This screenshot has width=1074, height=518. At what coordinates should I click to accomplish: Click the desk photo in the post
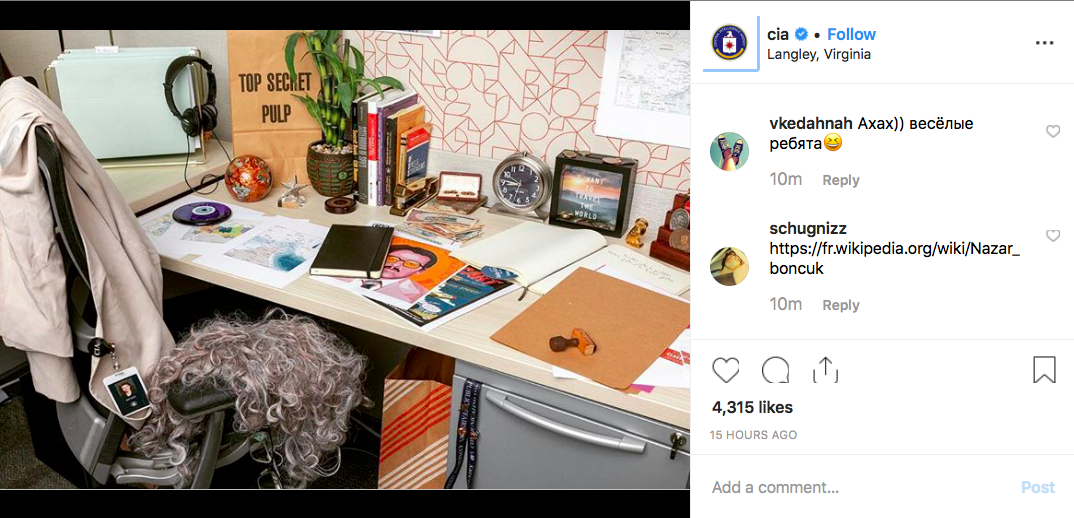(345, 259)
